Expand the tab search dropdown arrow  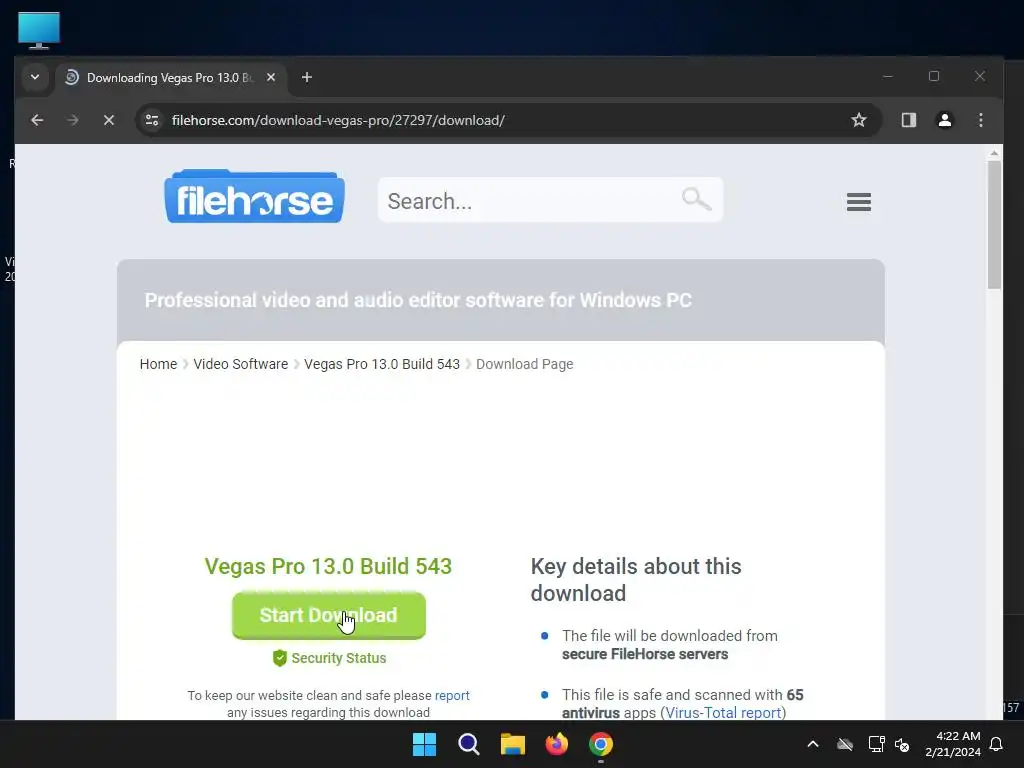pos(35,77)
